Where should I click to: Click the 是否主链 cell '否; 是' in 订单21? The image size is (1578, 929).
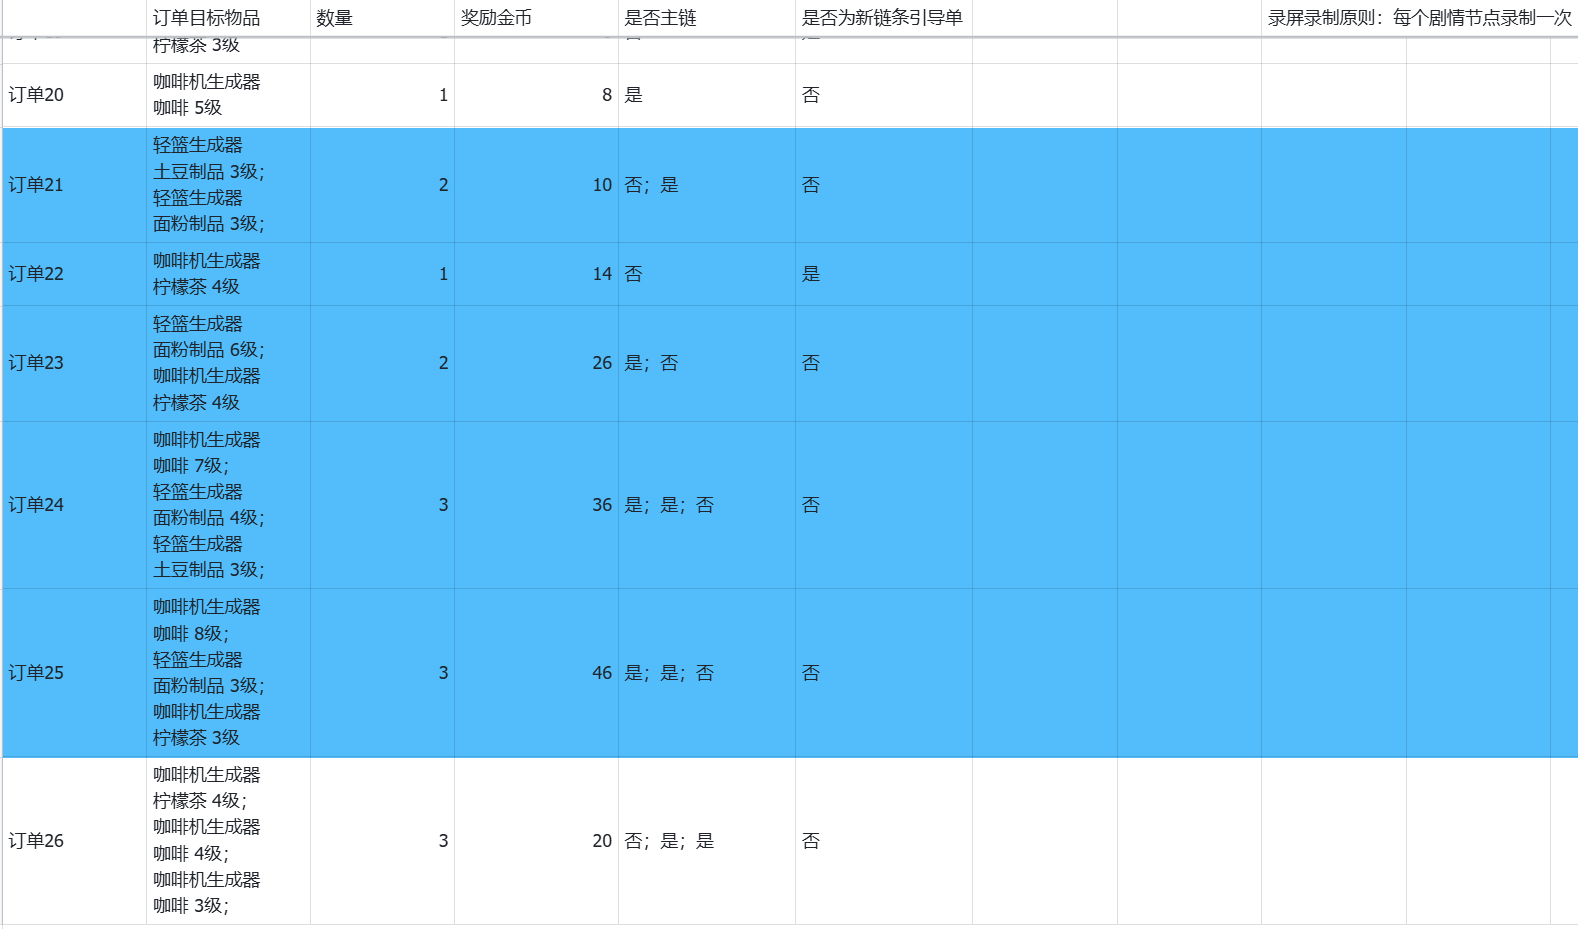click(x=707, y=185)
